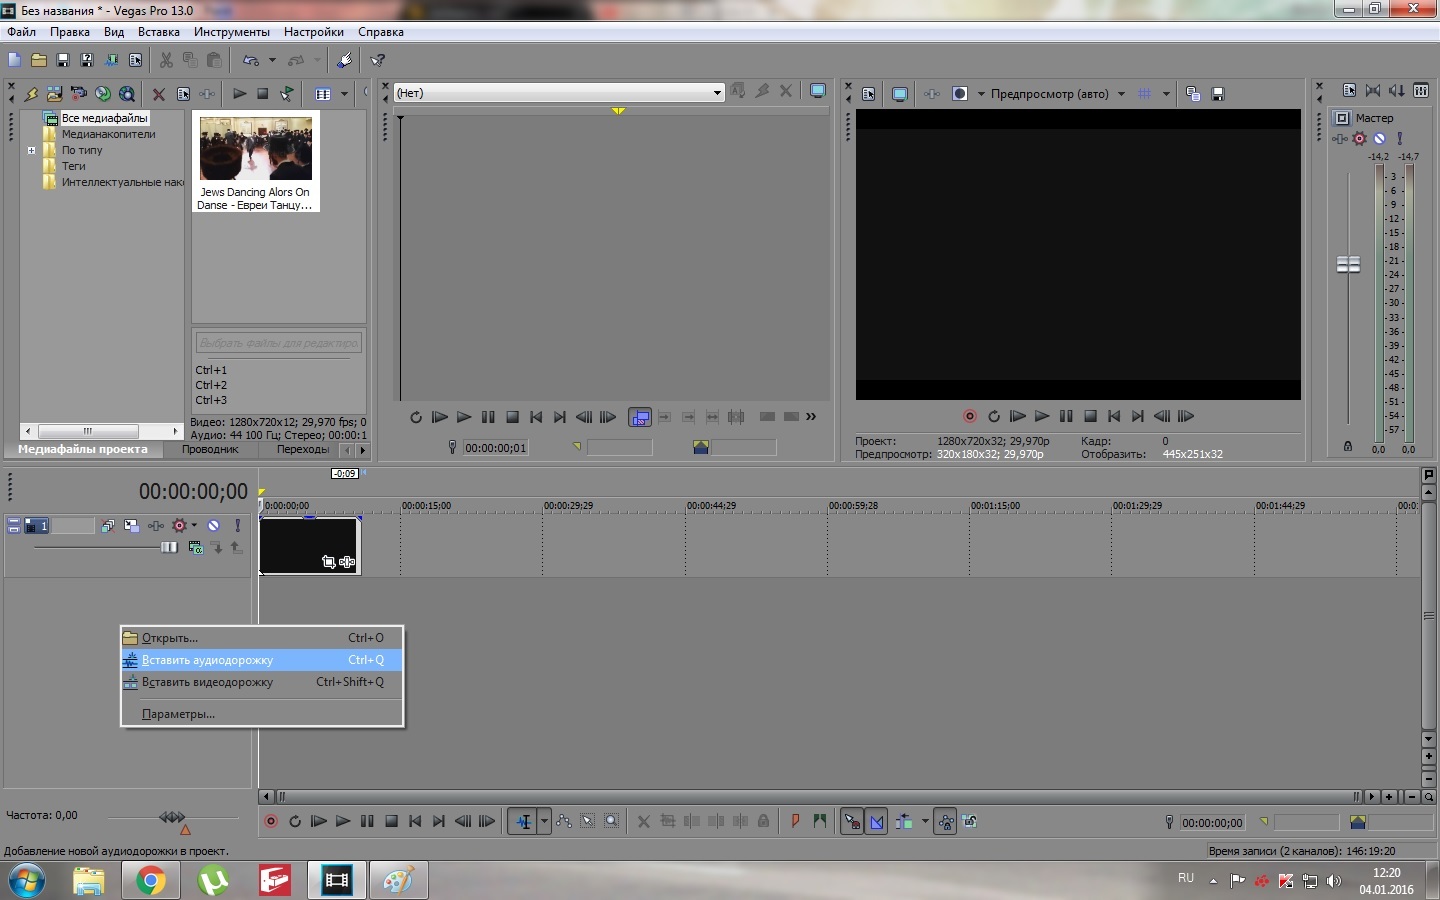Switch to the Переходы tab
Screen dimensions: 1440x900
coord(303,449)
